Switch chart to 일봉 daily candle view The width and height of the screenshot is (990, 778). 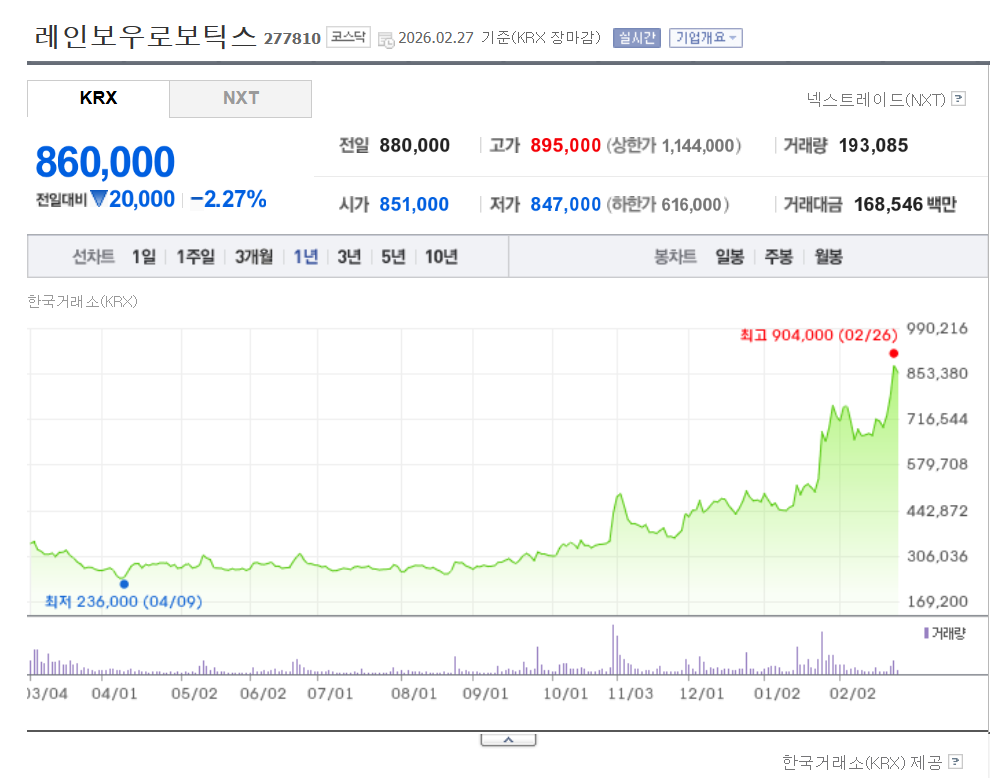[729, 256]
